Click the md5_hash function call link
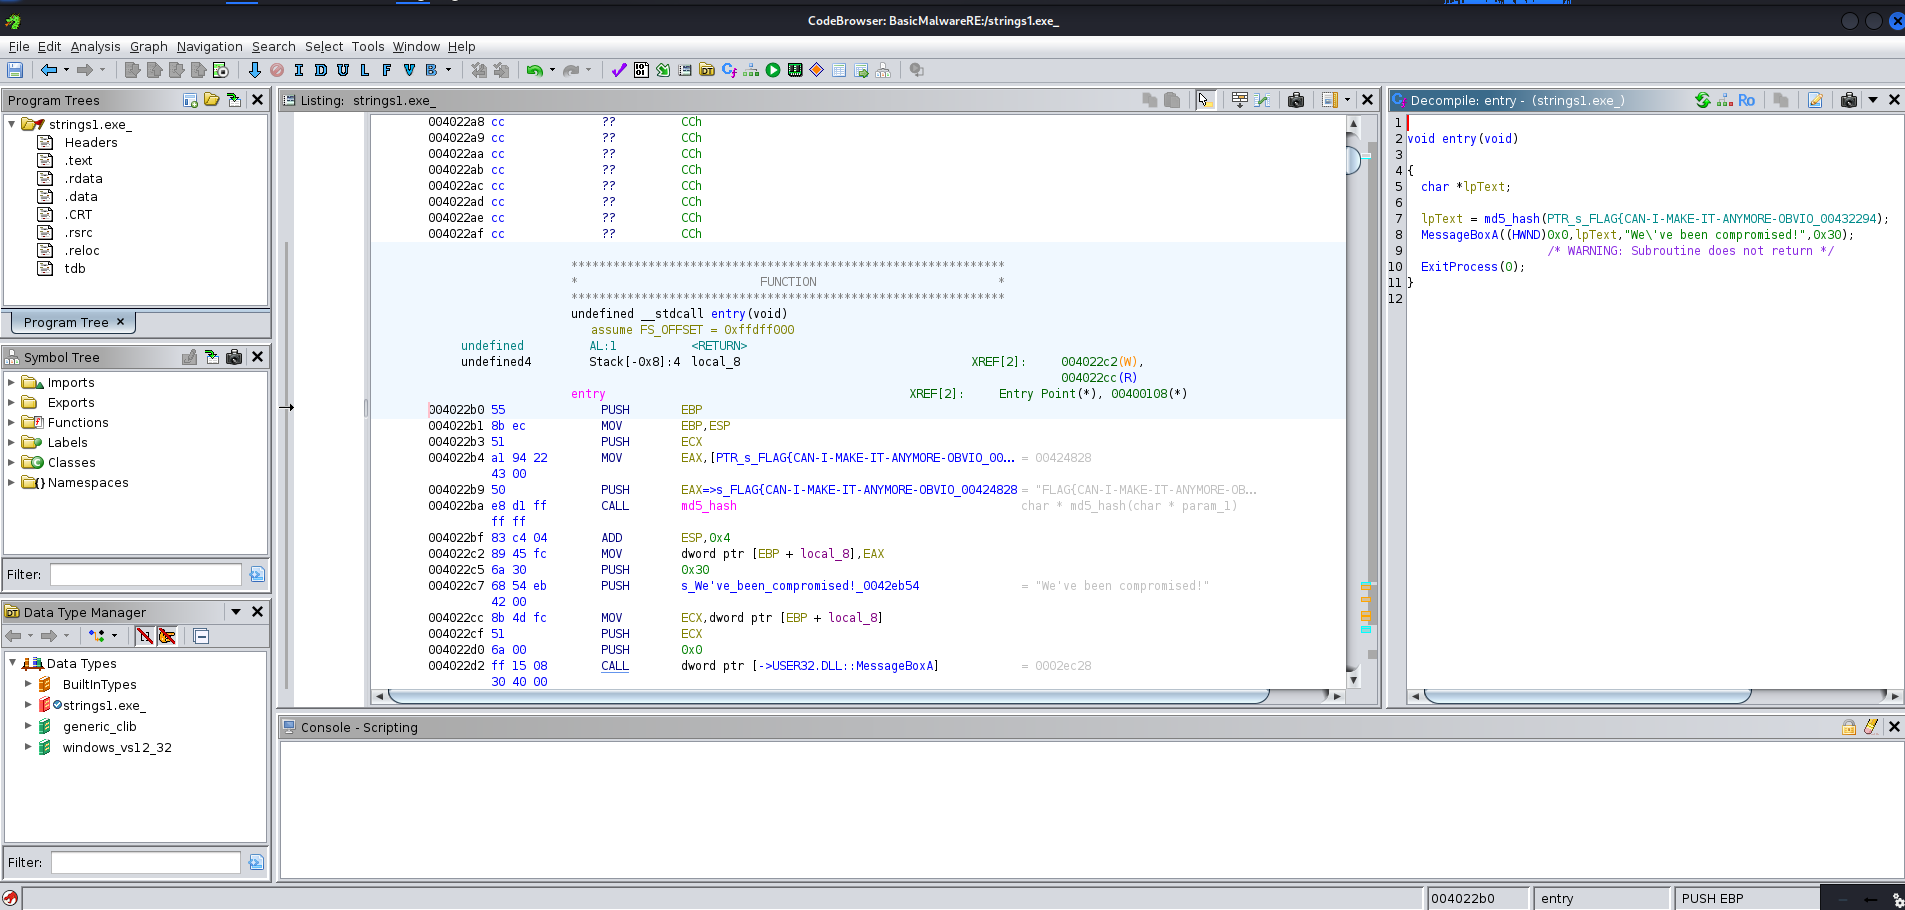1905x910 pixels. pyautogui.click(x=708, y=506)
